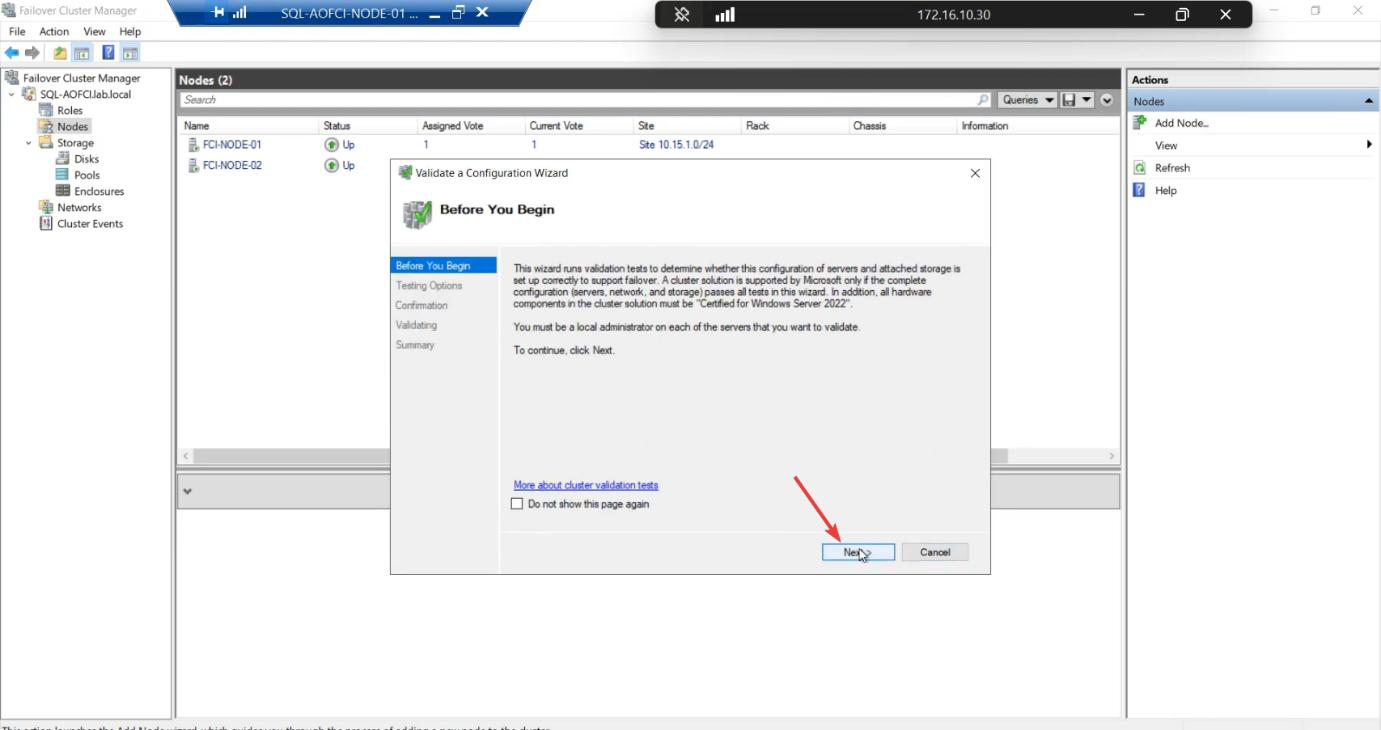This screenshot has height=730, width=1381.
Task: Open the Queries dropdown
Action: click(x=1028, y=100)
